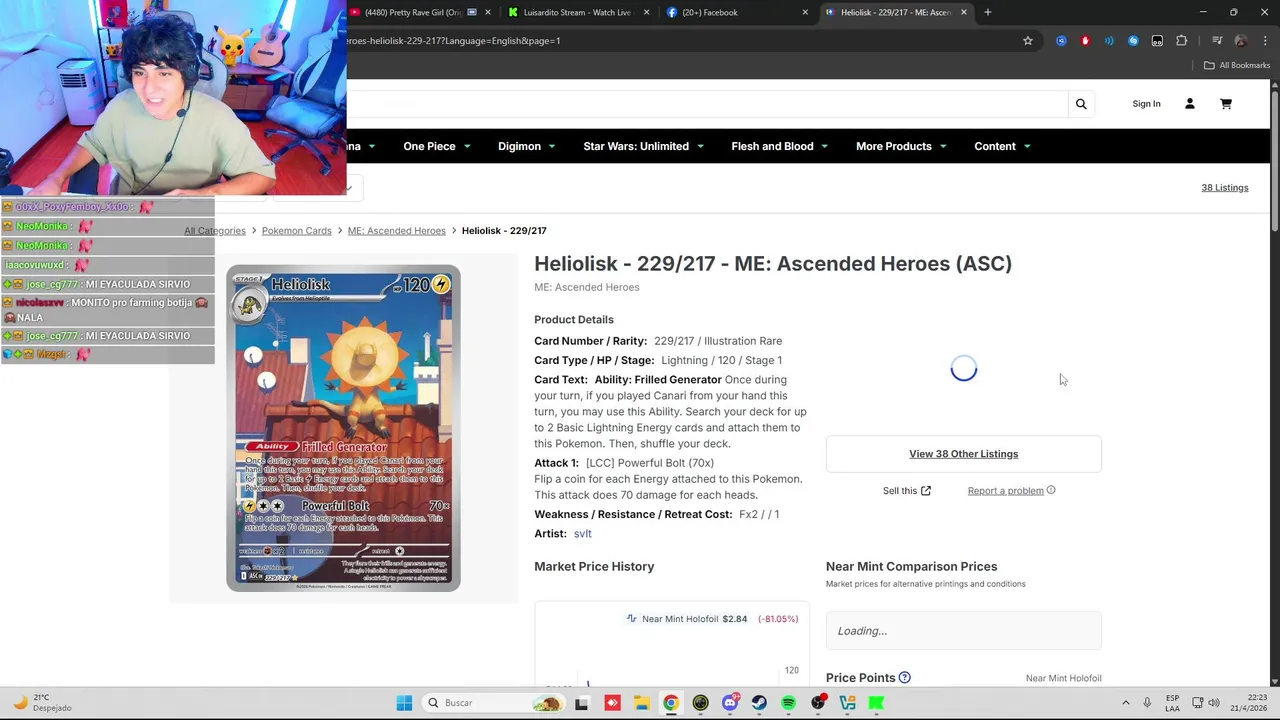Click Report a problem link
This screenshot has height=720, width=1280.
click(x=1005, y=491)
